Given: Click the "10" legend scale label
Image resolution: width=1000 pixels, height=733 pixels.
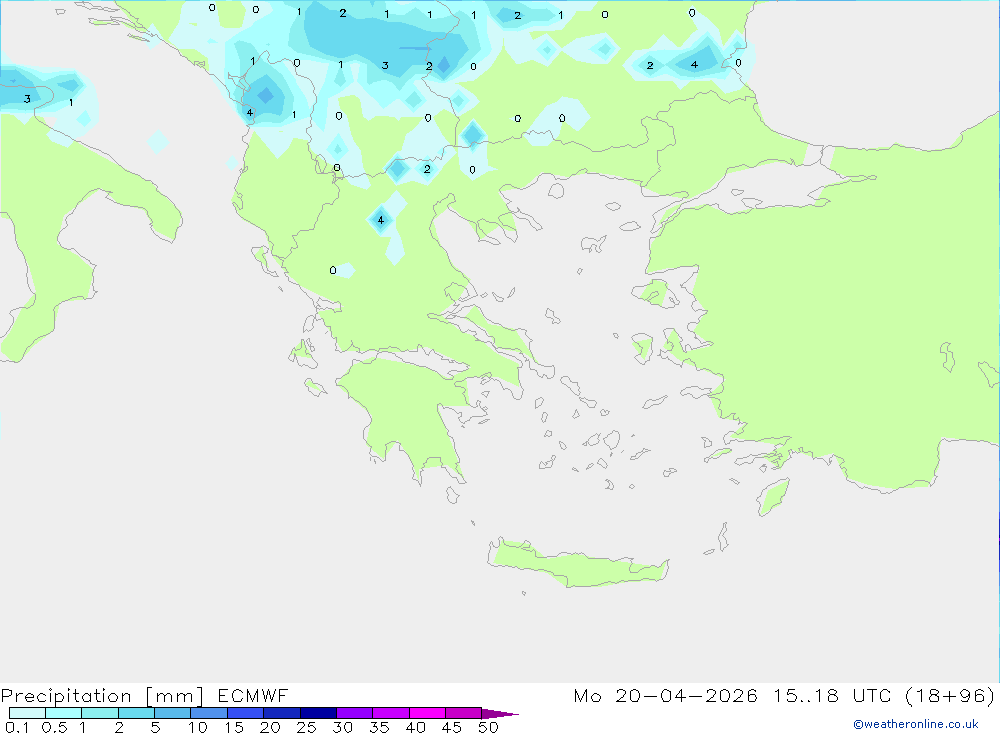Looking at the screenshot, I should pos(198,727).
